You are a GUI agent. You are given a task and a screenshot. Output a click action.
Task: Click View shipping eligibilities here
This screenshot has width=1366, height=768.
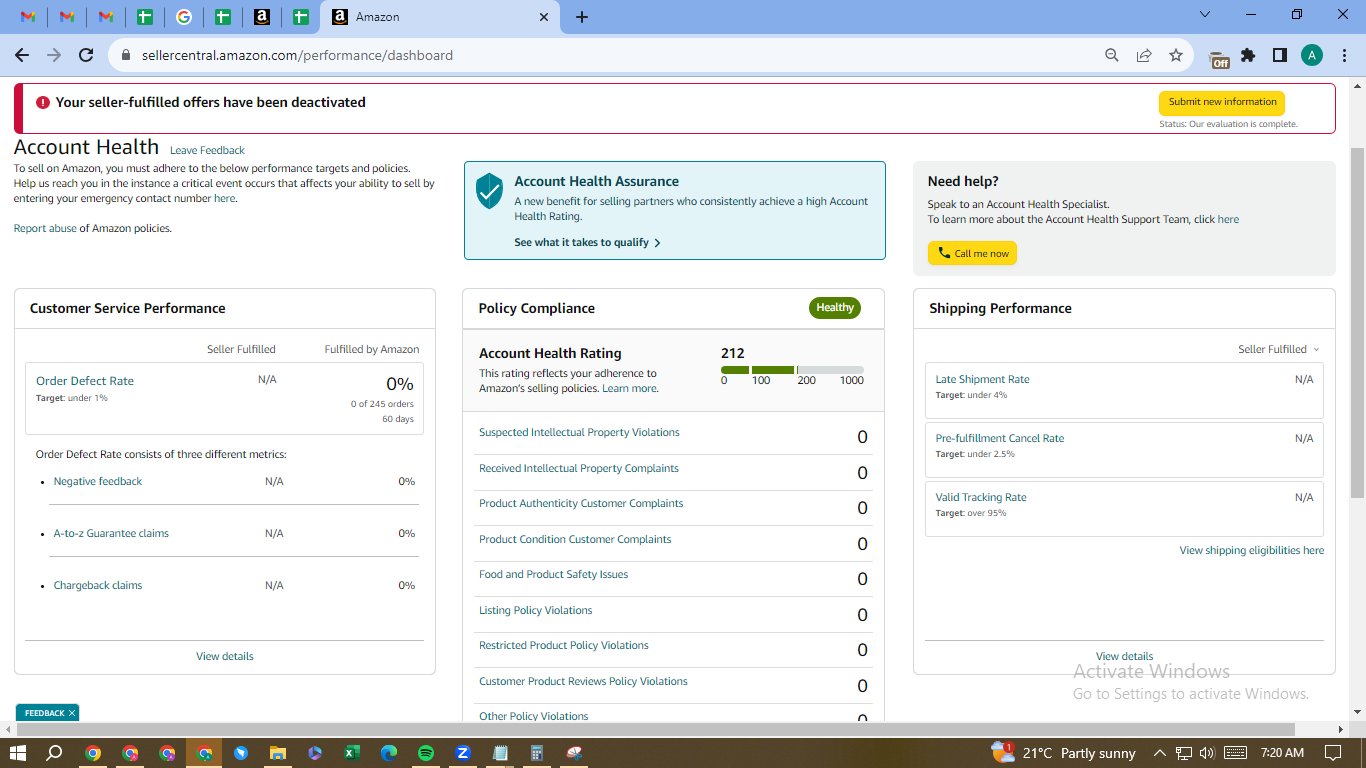click(1252, 550)
